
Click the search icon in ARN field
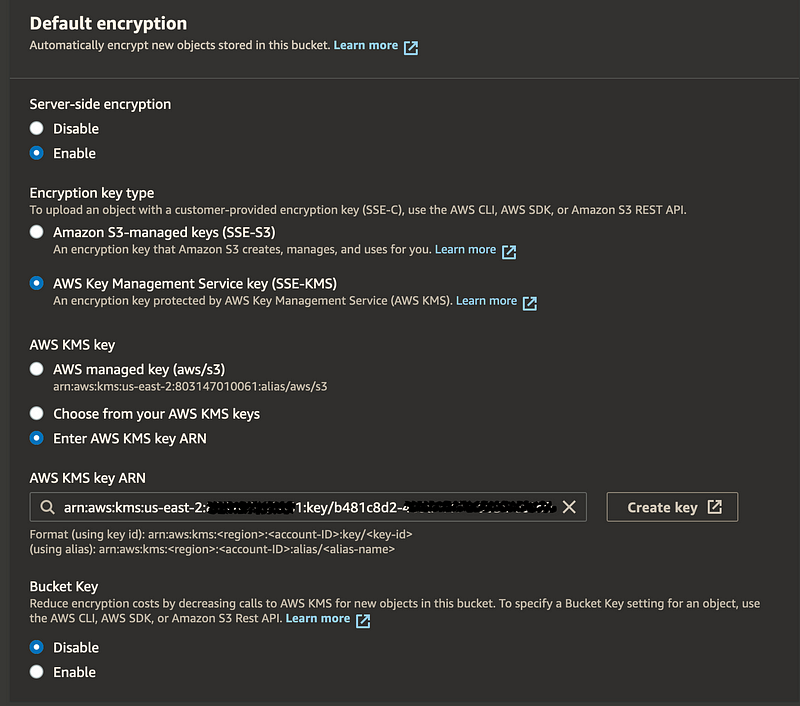point(47,507)
